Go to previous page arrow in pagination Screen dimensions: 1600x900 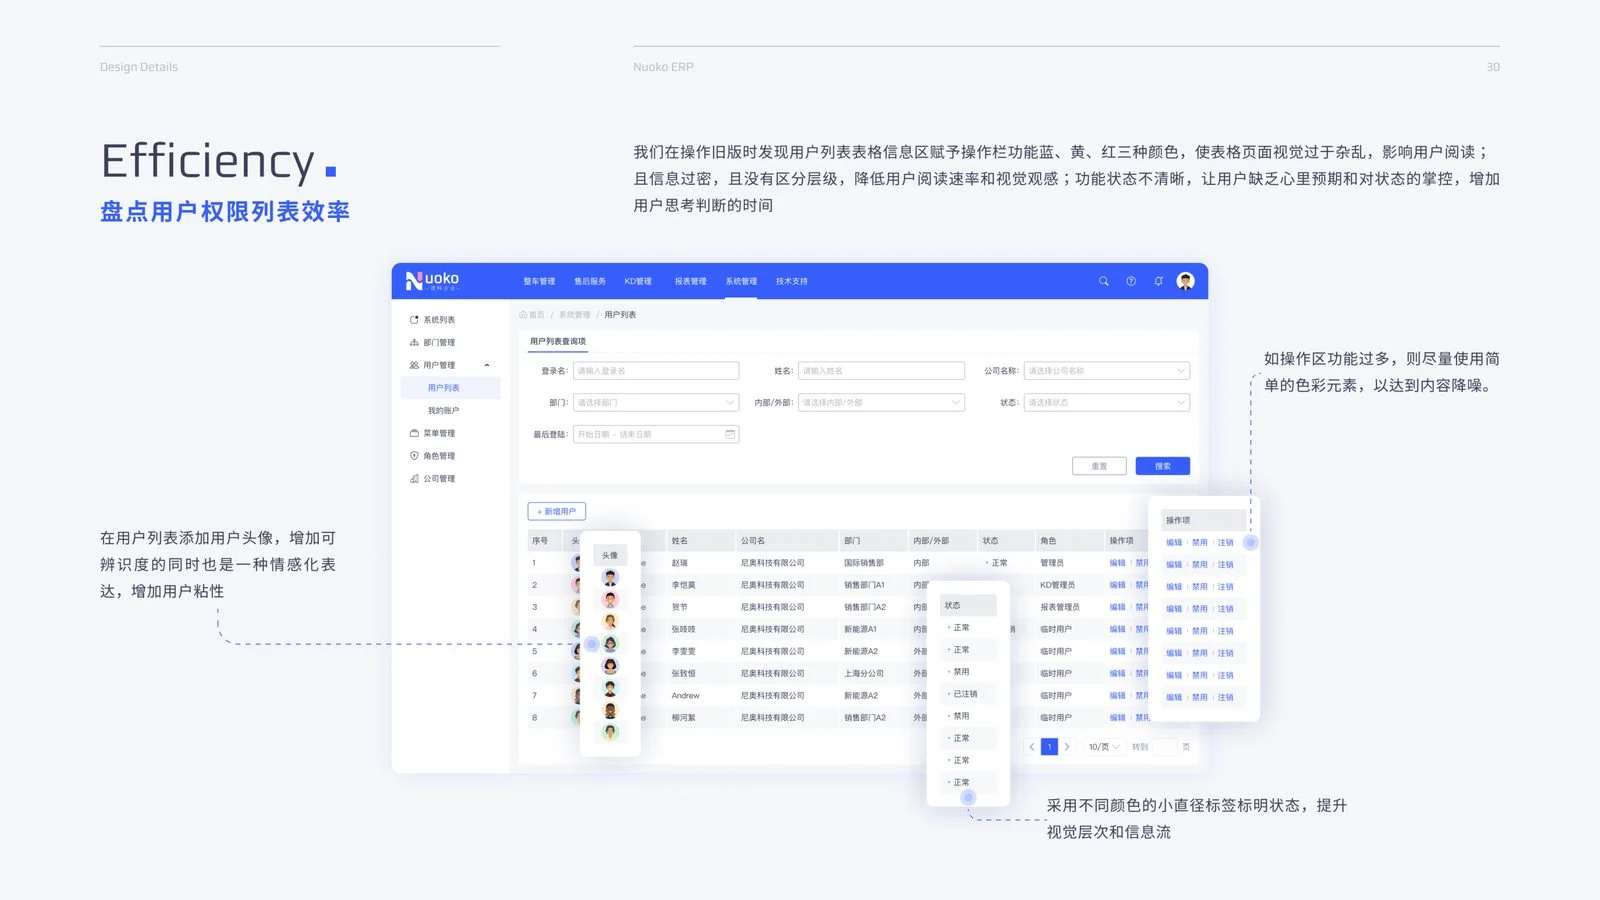point(1032,747)
